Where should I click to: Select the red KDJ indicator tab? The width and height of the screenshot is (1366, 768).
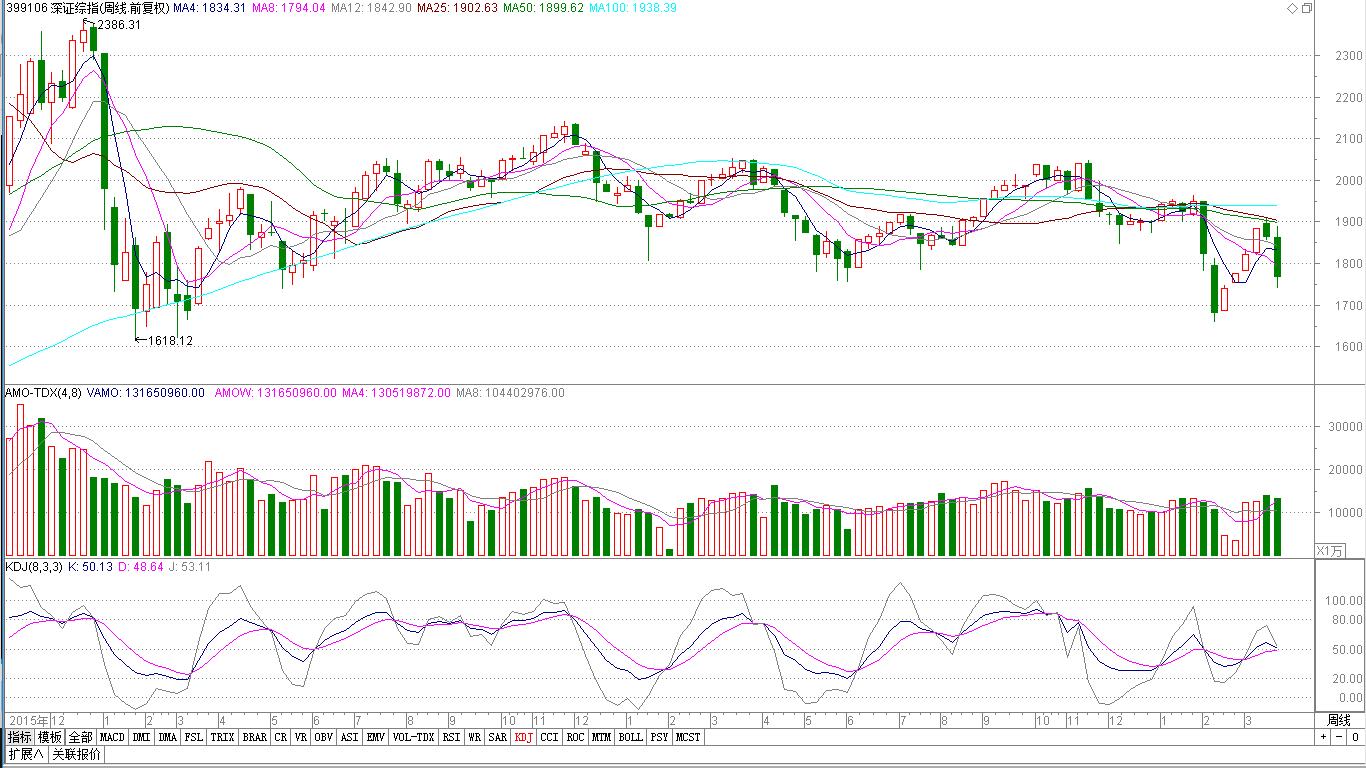(524, 738)
